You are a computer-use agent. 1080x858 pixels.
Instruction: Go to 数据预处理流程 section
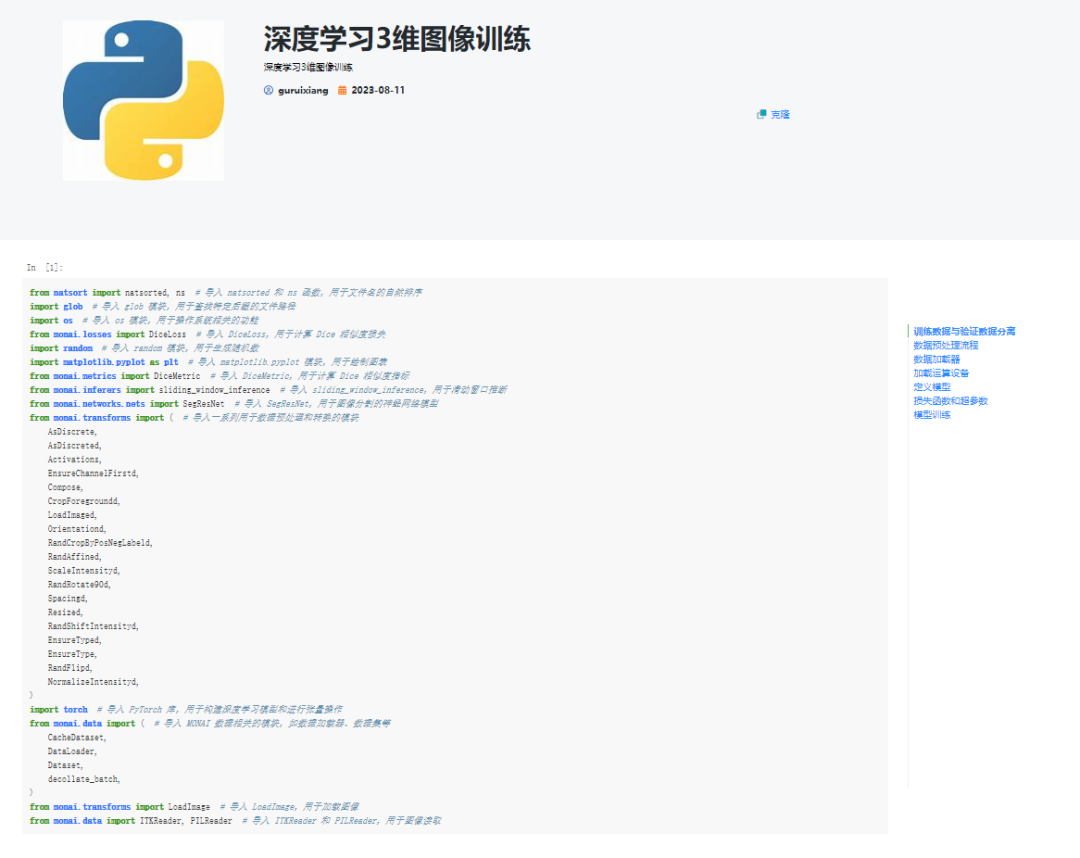point(945,345)
